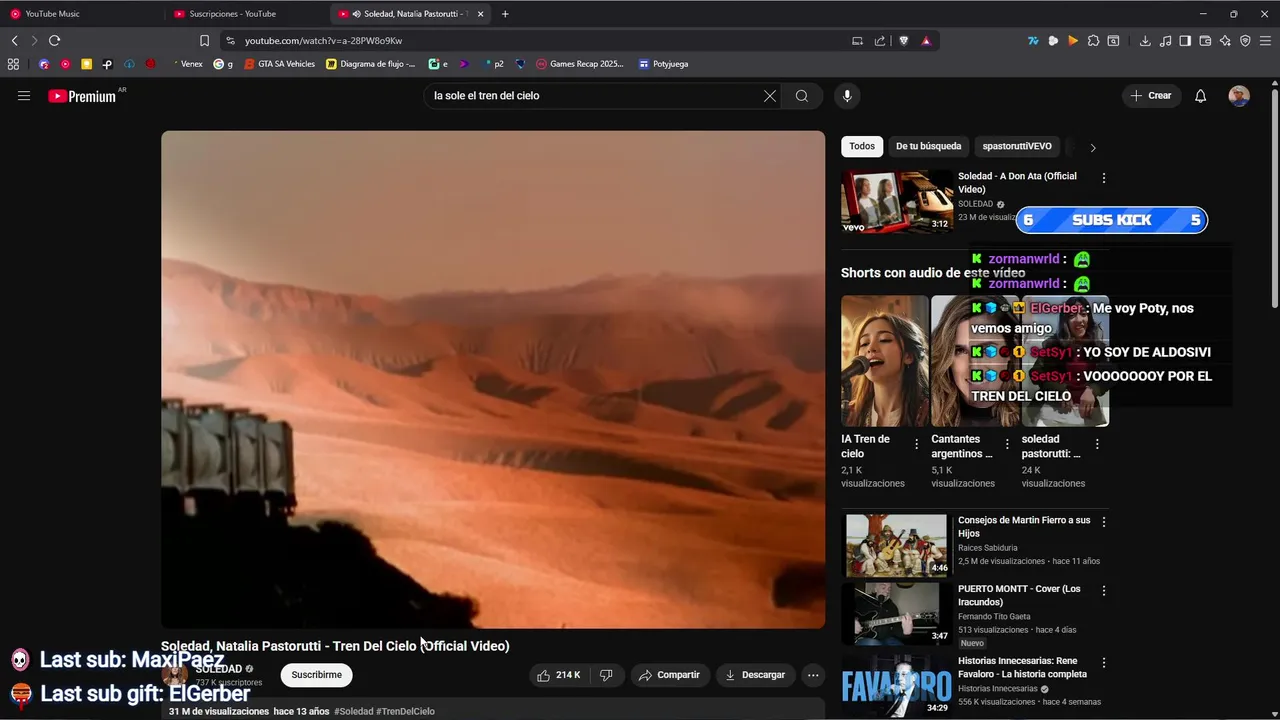This screenshot has width=1280, height=720.
Task: Go forward in browser history
Action: pos(34,41)
